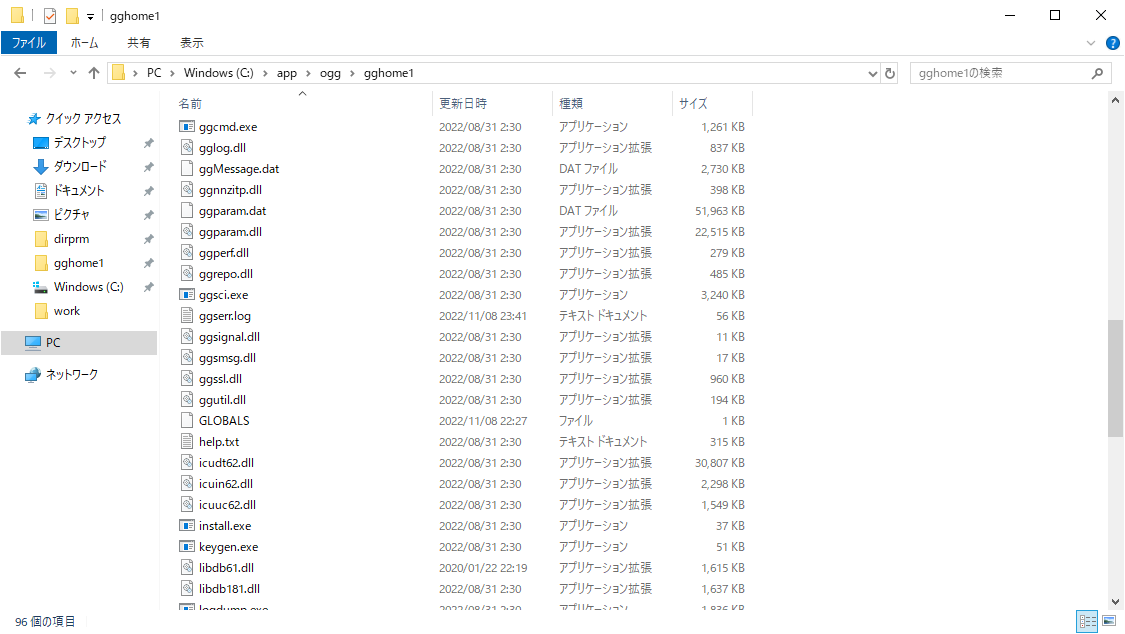
Task: Unpin gghome1 from Quick access
Action: click(x=149, y=263)
